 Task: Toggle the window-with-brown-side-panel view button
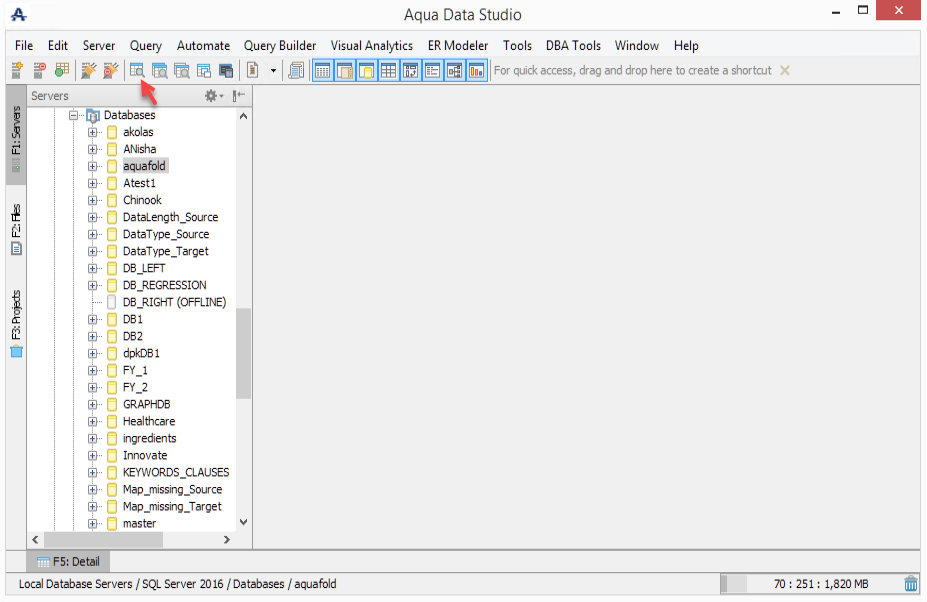345,71
